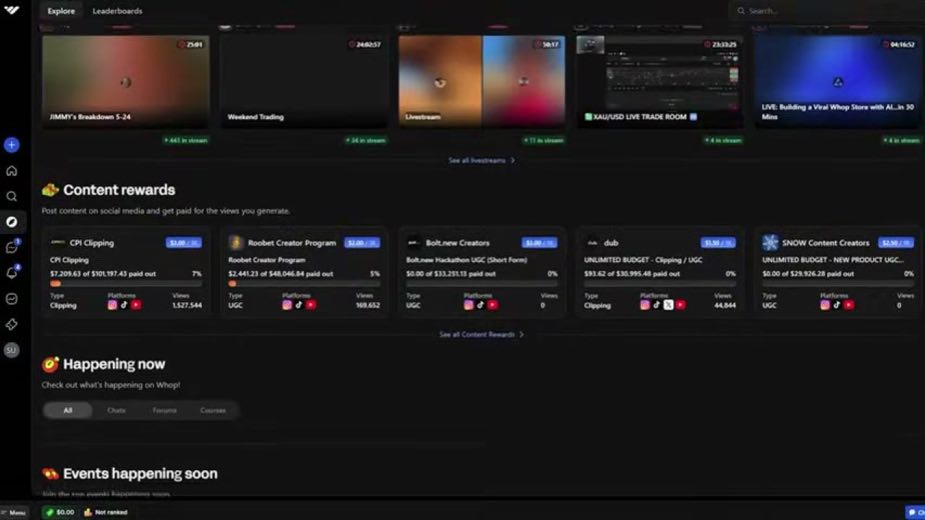Image resolution: width=925 pixels, height=520 pixels.
Task: Click the dub card reward rate badge
Action: [718, 243]
